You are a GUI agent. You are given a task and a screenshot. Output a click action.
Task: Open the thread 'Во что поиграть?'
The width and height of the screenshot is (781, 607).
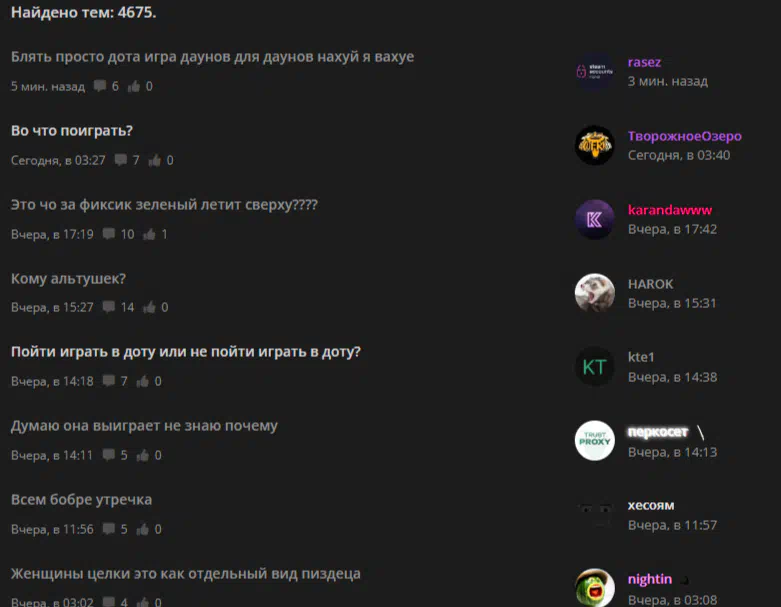(72, 131)
